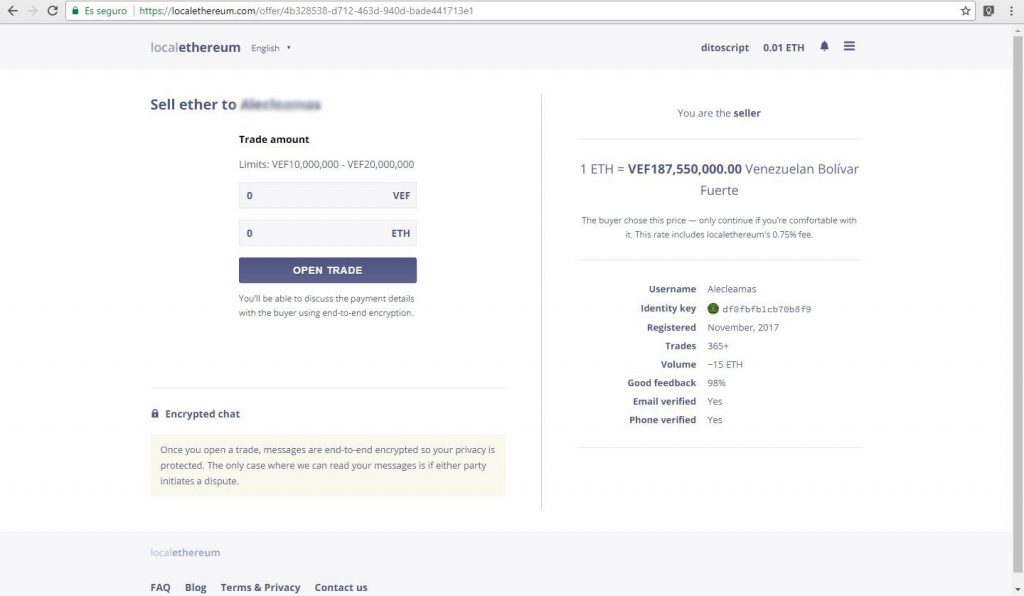This screenshot has width=1024, height=596.
Task: Click the Encrypted chat lock icon
Action: [155, 413]
